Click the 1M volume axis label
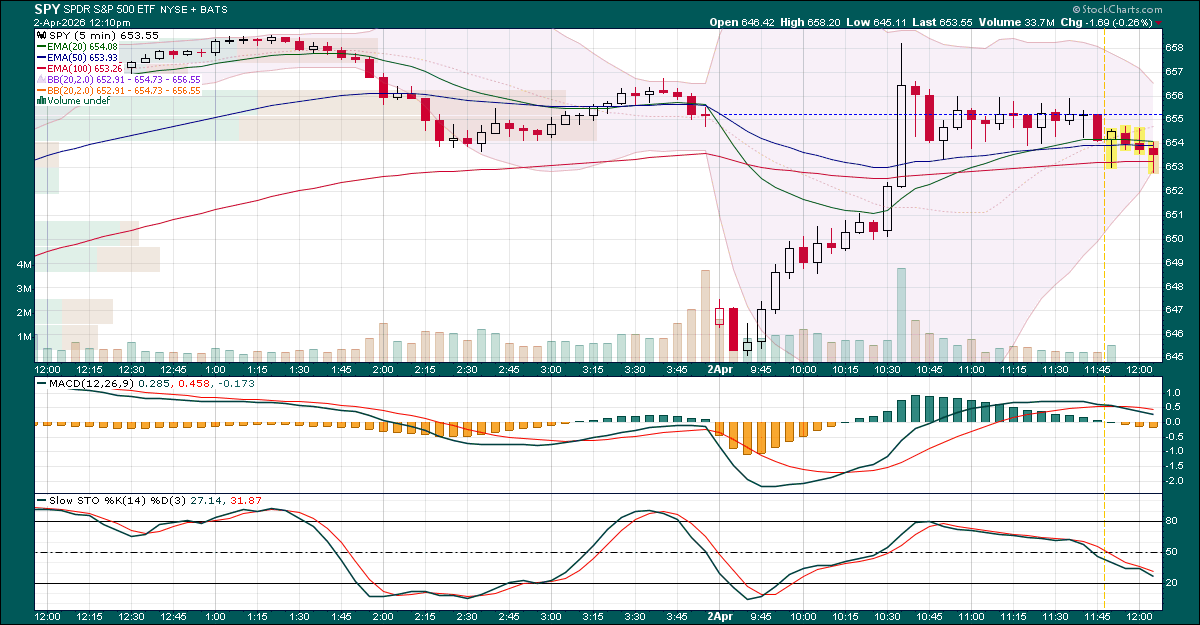The image size is (1200, 625). pos(26,337)
